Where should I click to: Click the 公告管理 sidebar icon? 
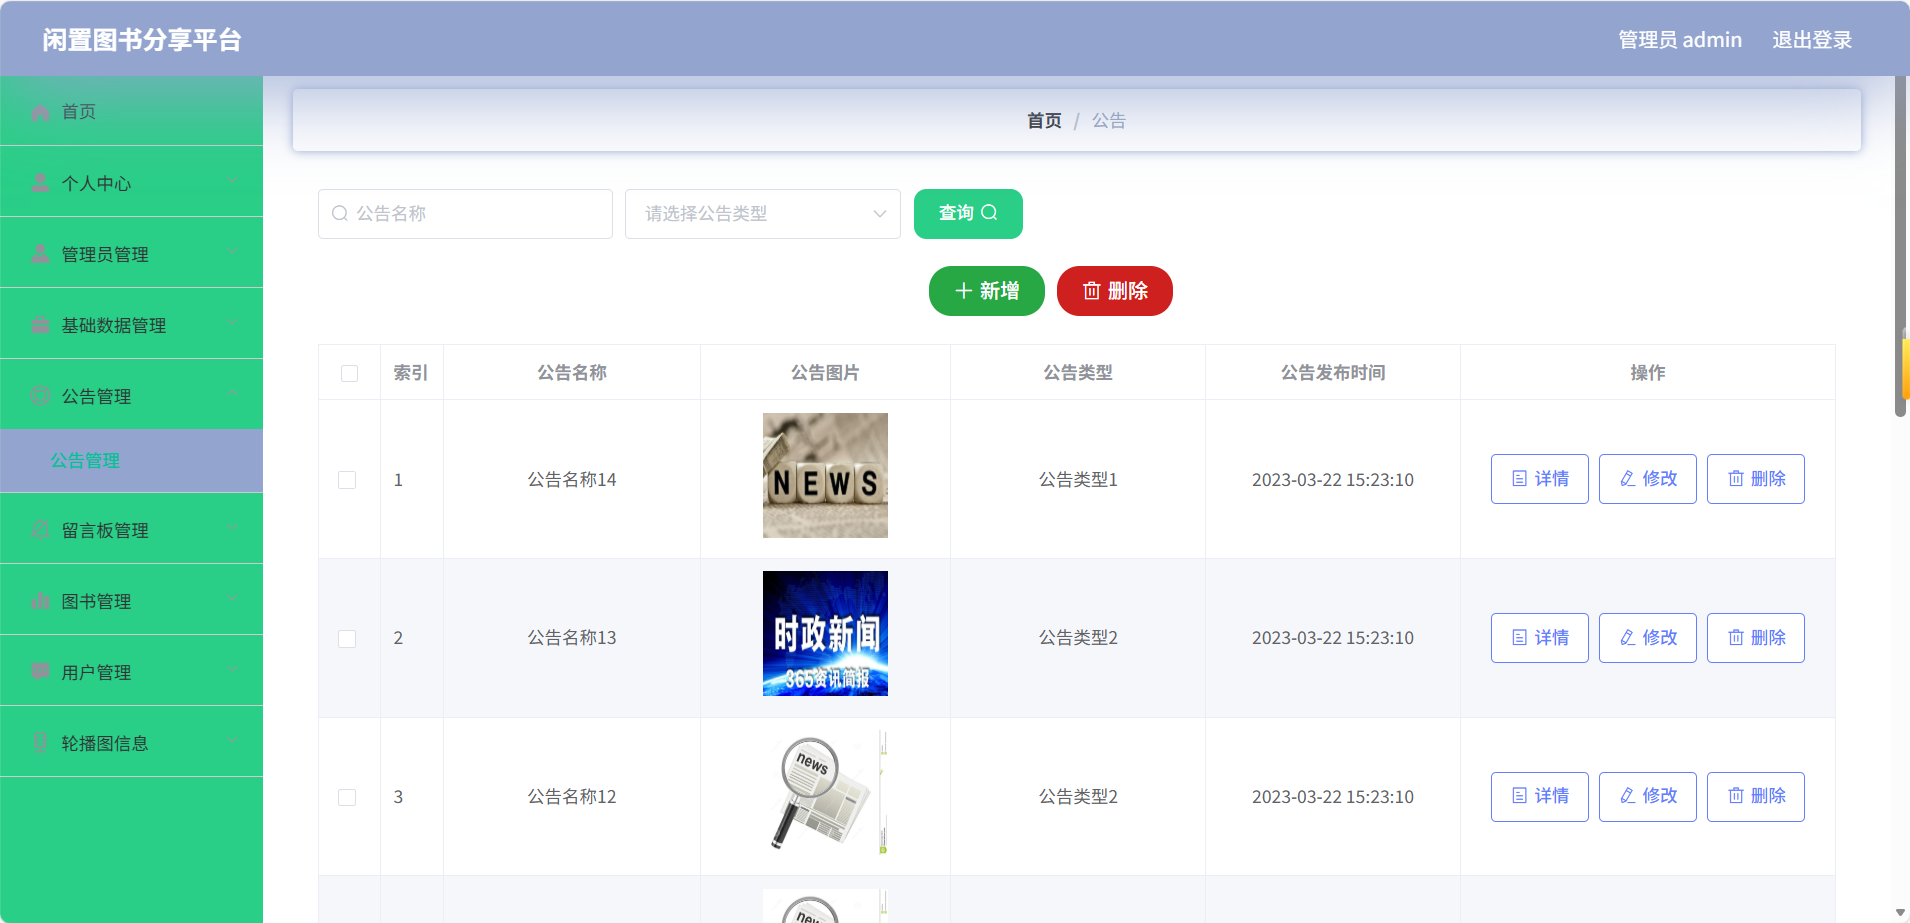(x=40, y=396)
